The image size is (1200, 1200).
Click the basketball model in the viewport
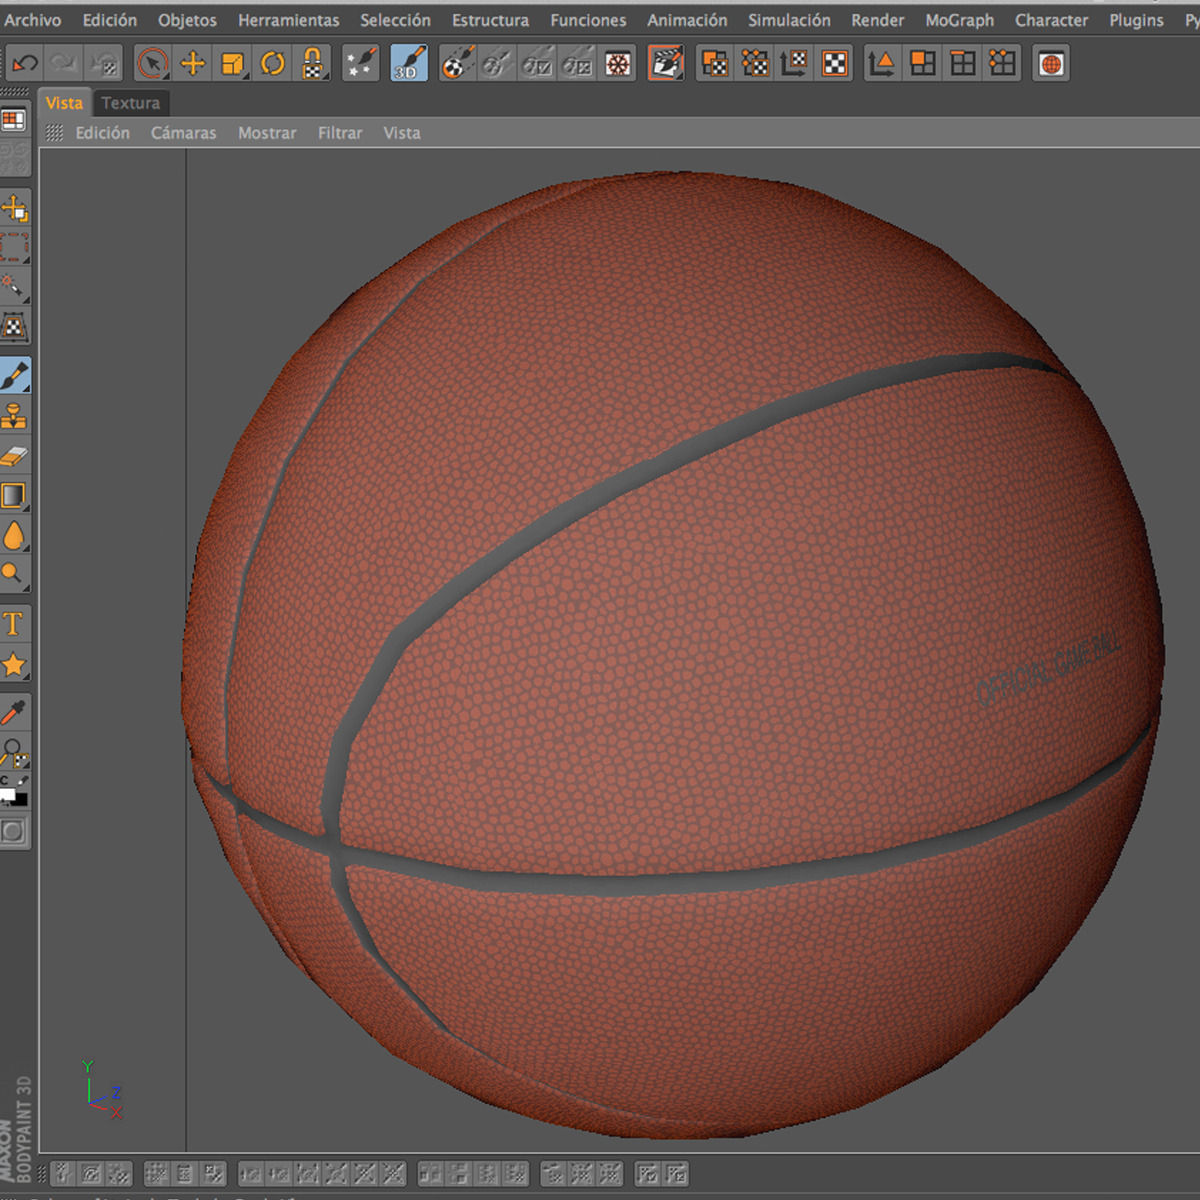point(672,655)
